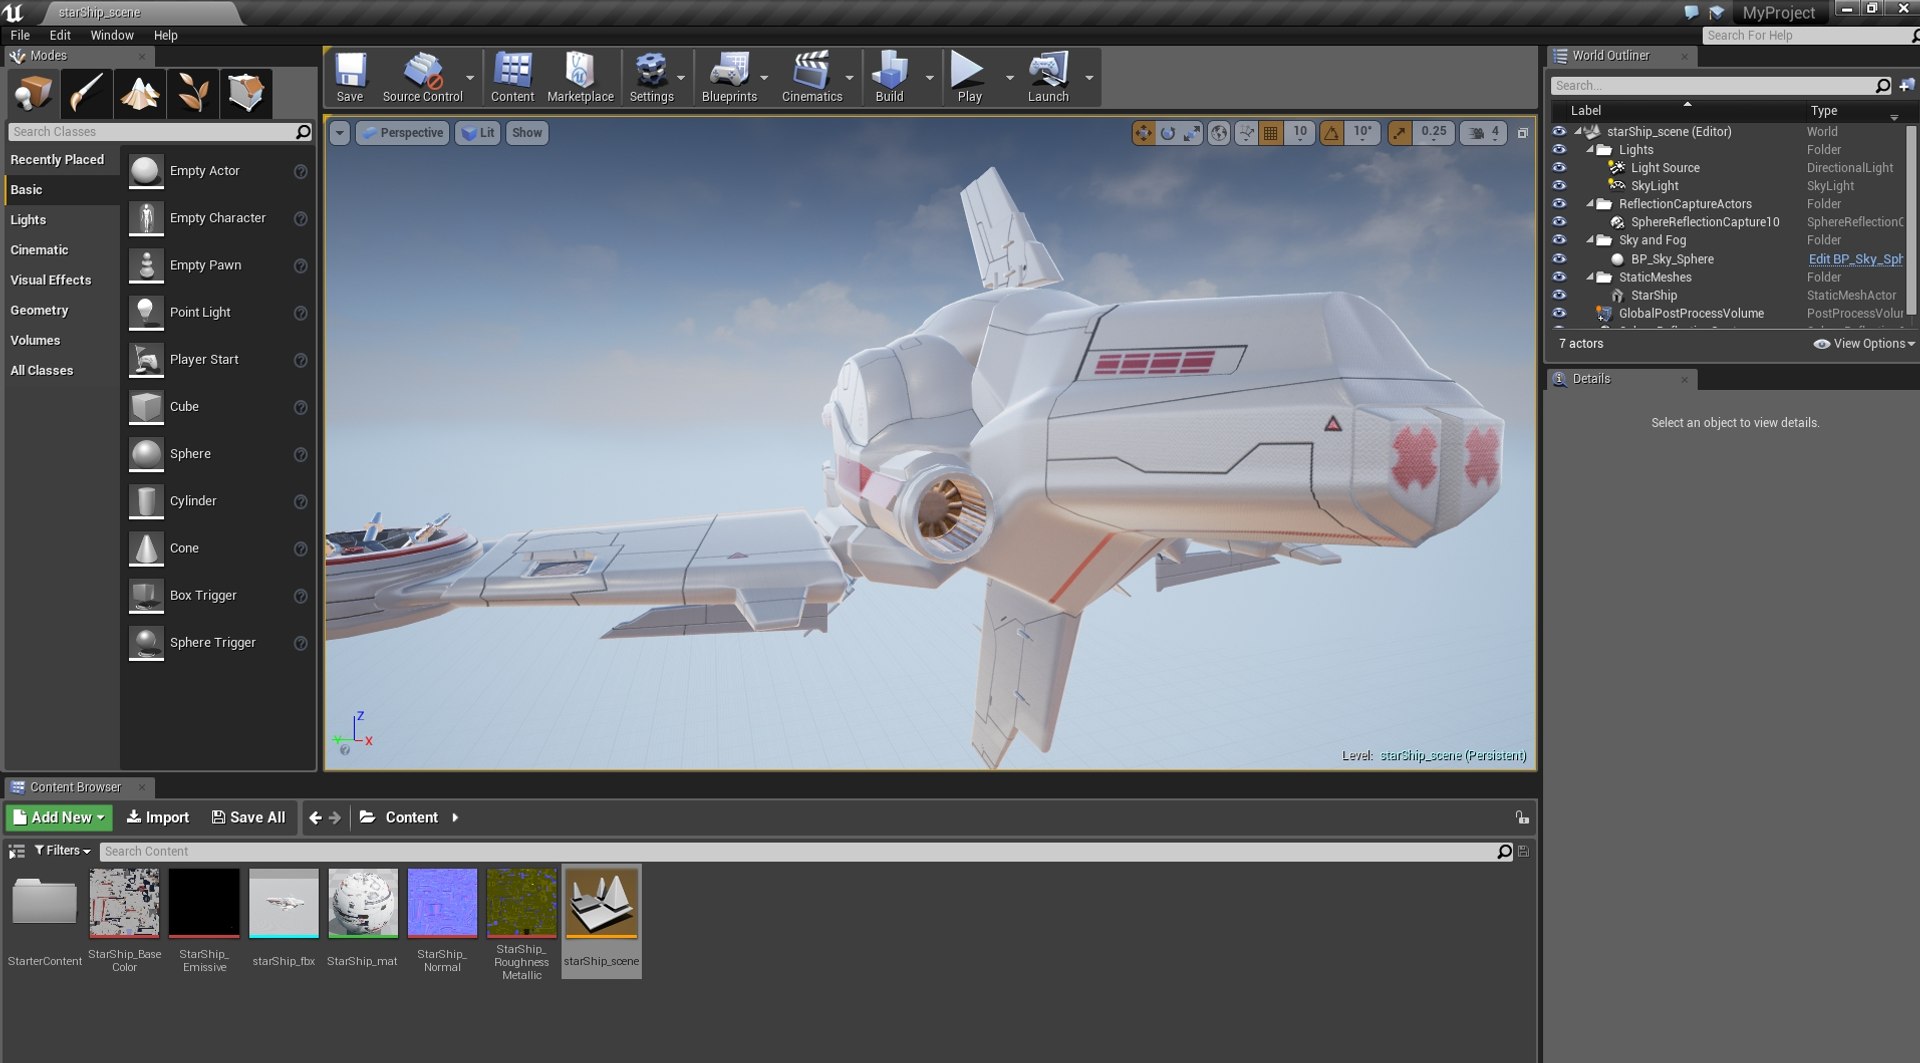Lock the Content Browser padlock icon
The height and width of the screenshot is (1063, 1920).
click(1522, 818)
